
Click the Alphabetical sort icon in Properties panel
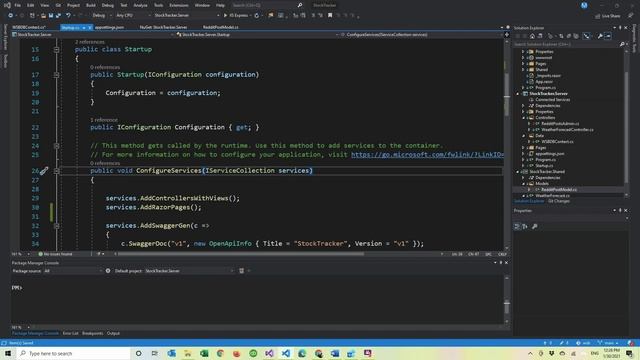coord(525,226)
